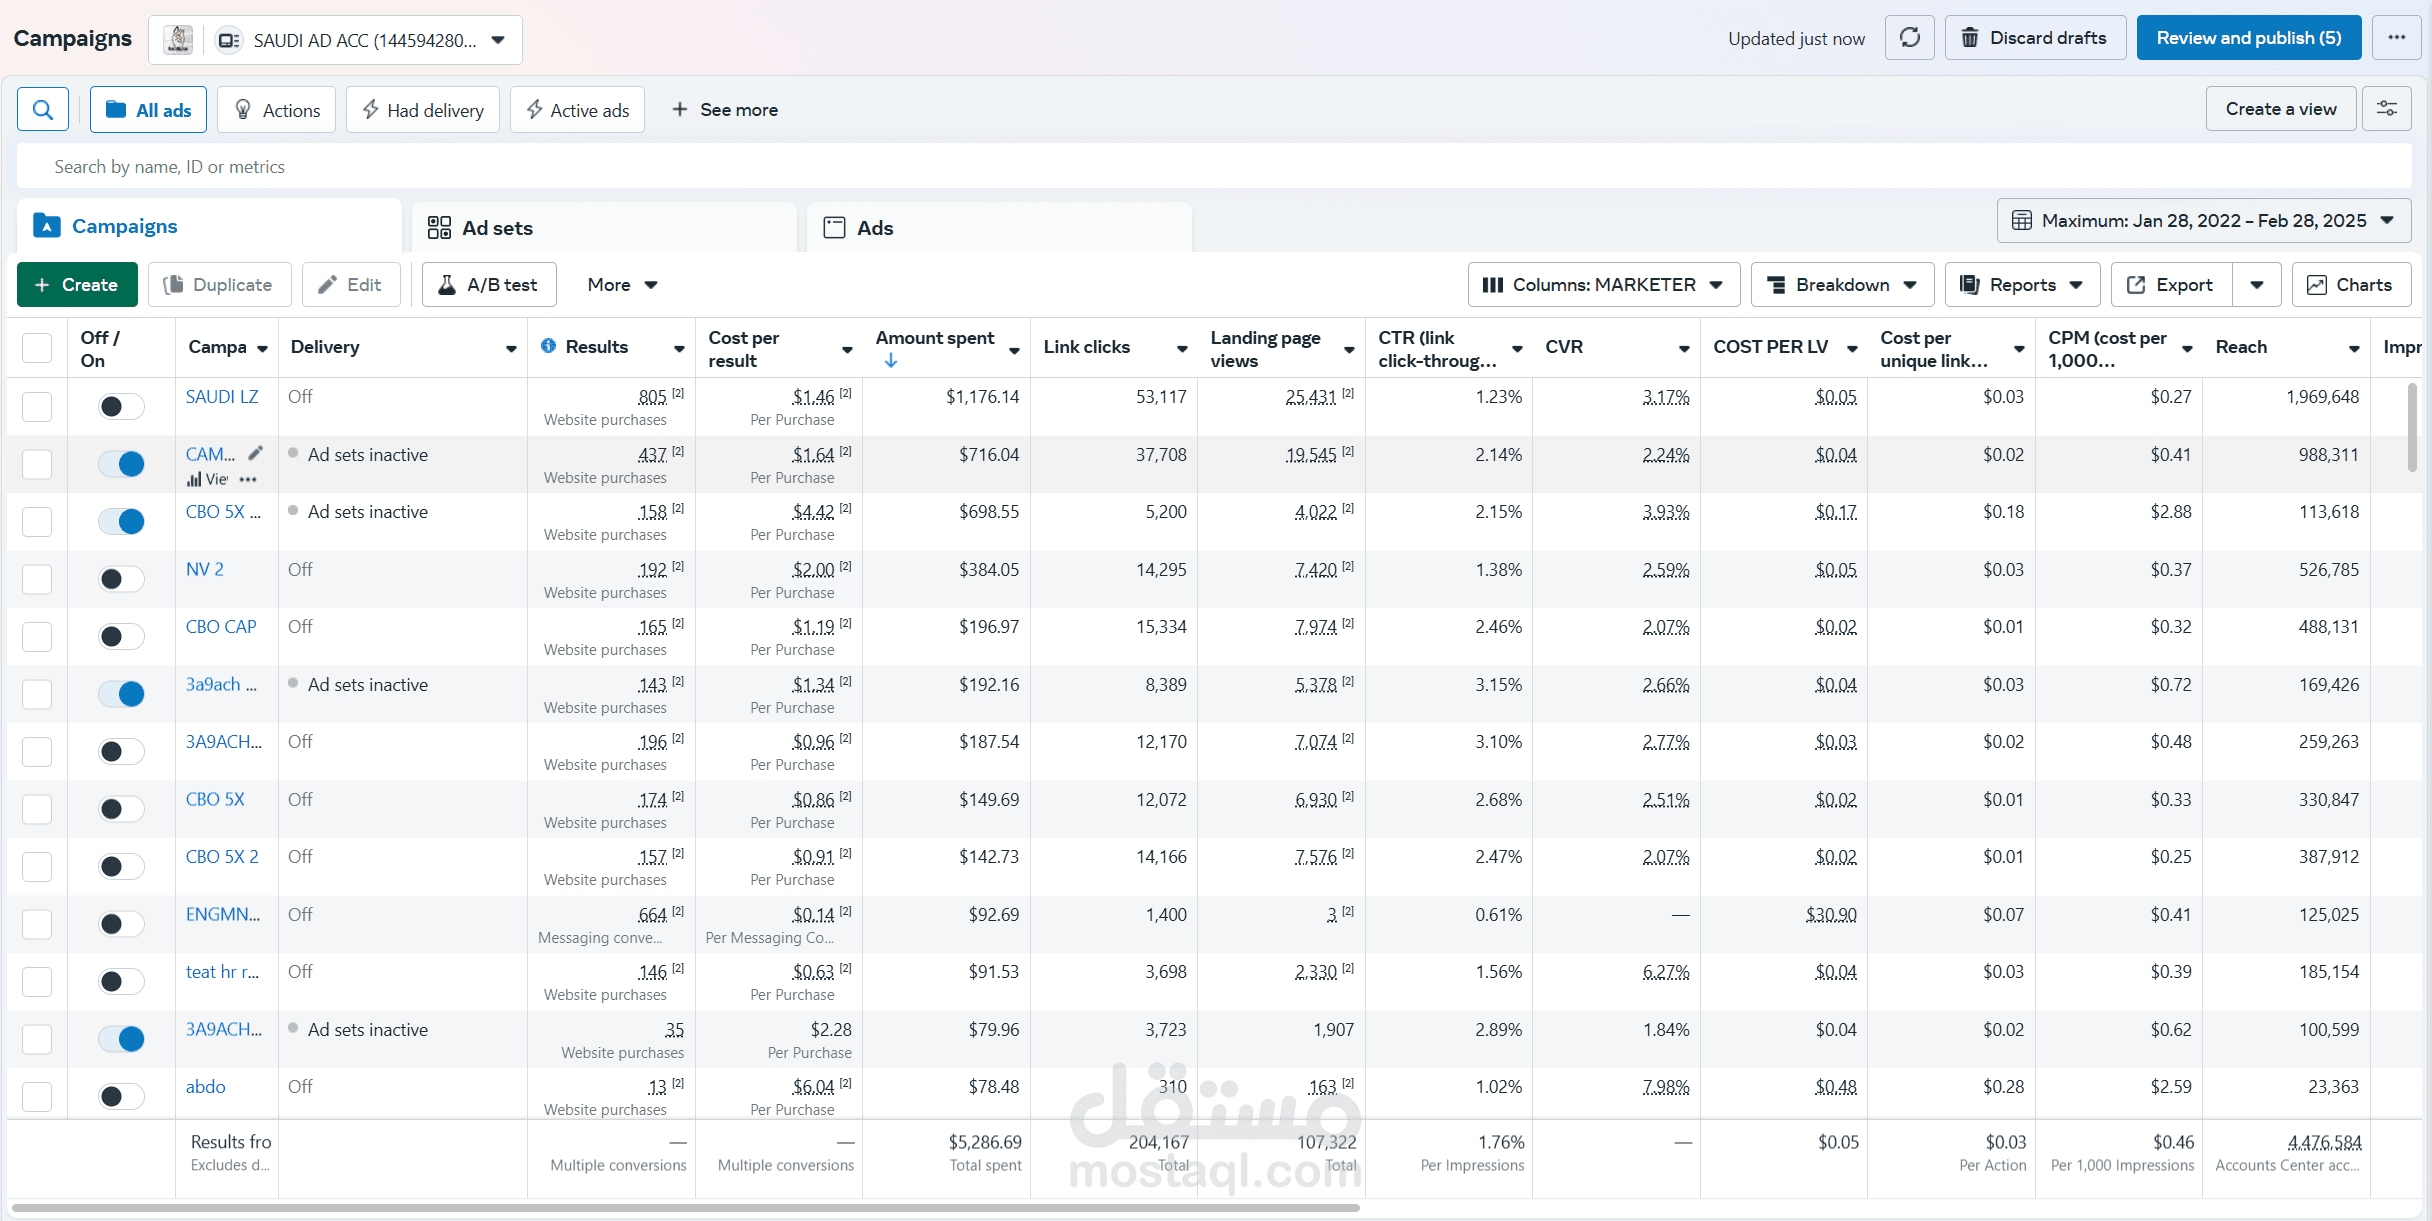Expand the date range selector
This screenshot has width=2432, height=1221.
click(2203, 221)
